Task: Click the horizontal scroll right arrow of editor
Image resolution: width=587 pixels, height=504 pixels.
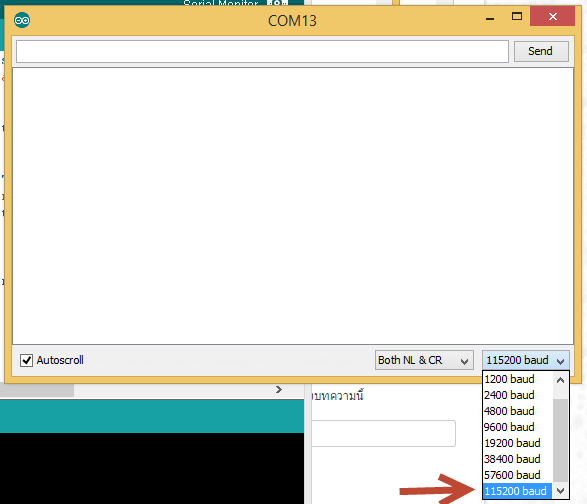Action: click(279, 389)
